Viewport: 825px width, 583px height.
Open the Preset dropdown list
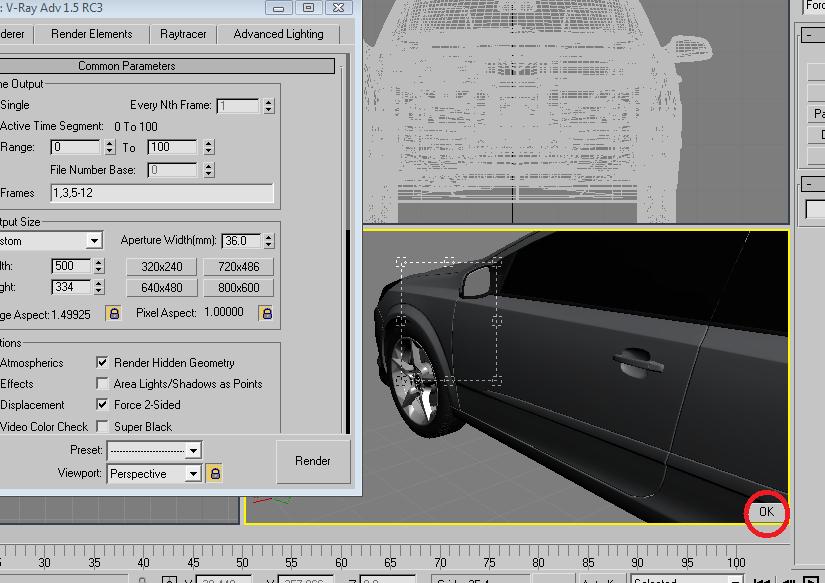point(193,451)
